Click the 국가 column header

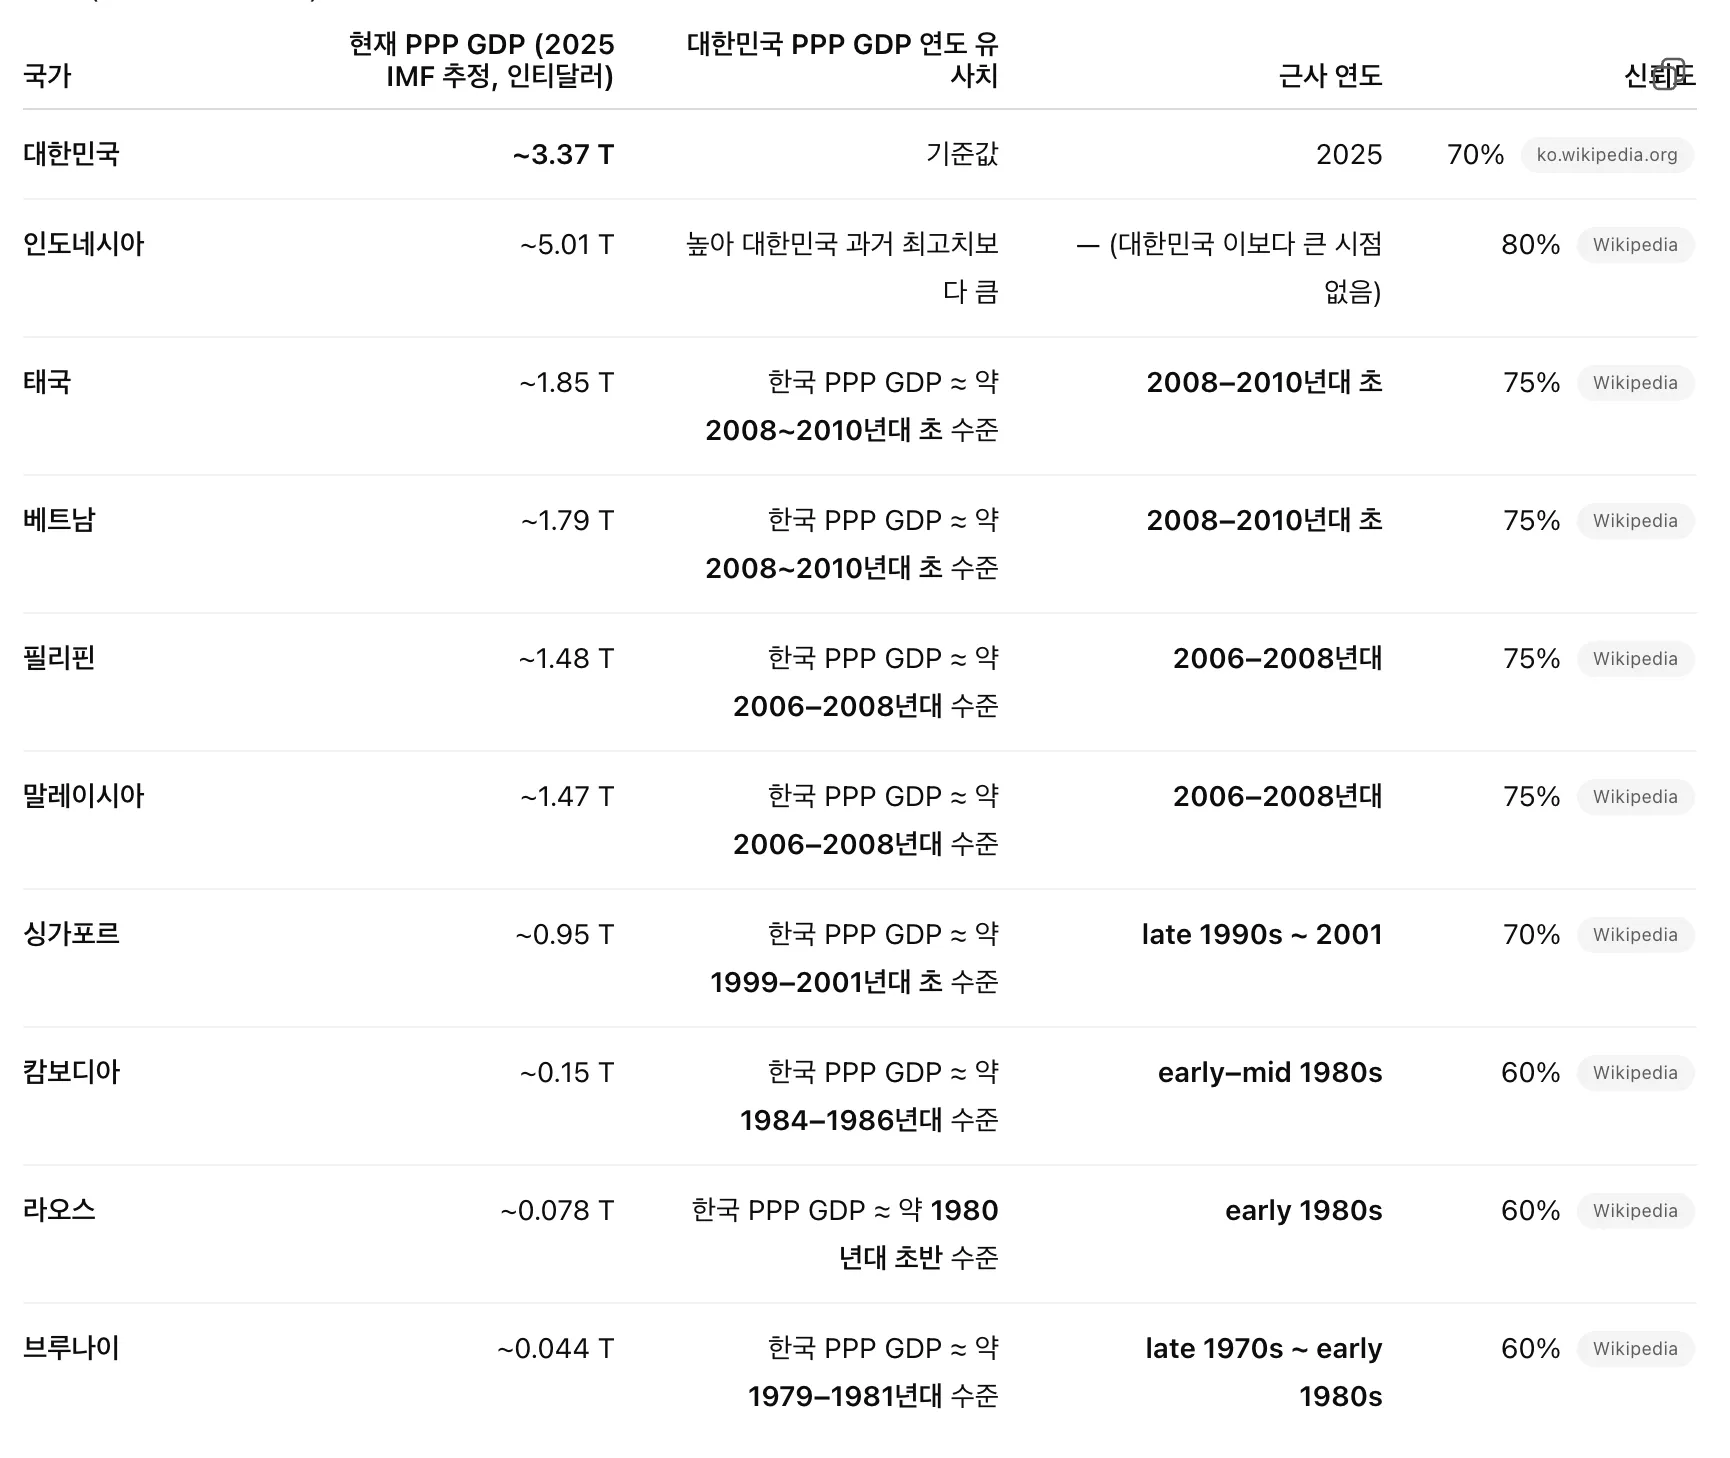tap(47, 76)
